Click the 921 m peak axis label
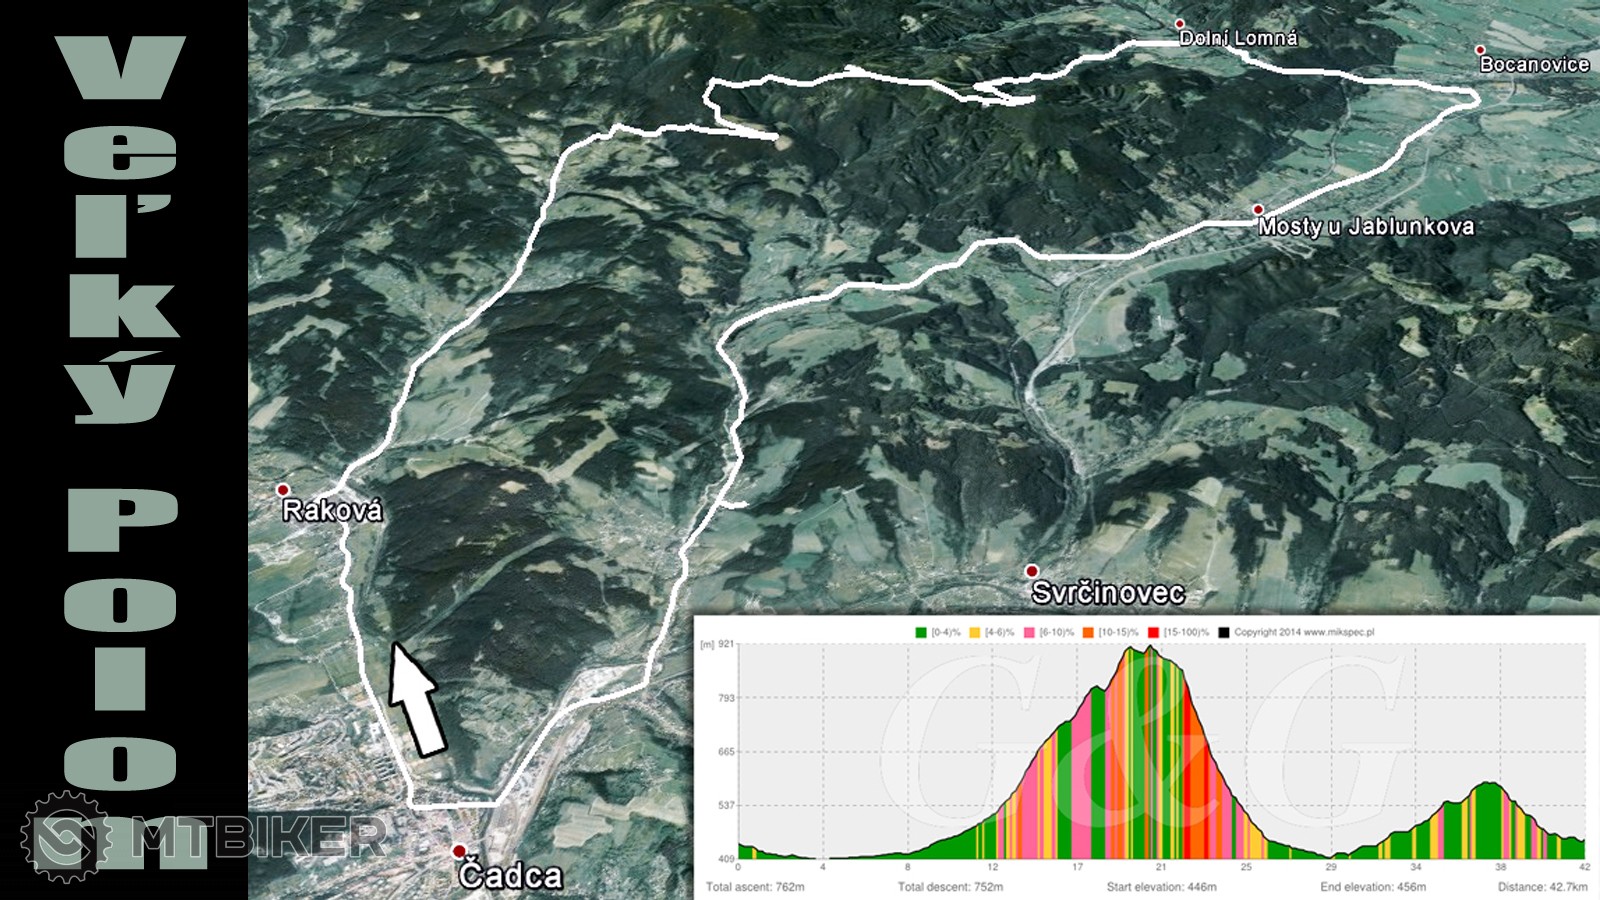This screenshot has height=900, width=1600. 726,645
